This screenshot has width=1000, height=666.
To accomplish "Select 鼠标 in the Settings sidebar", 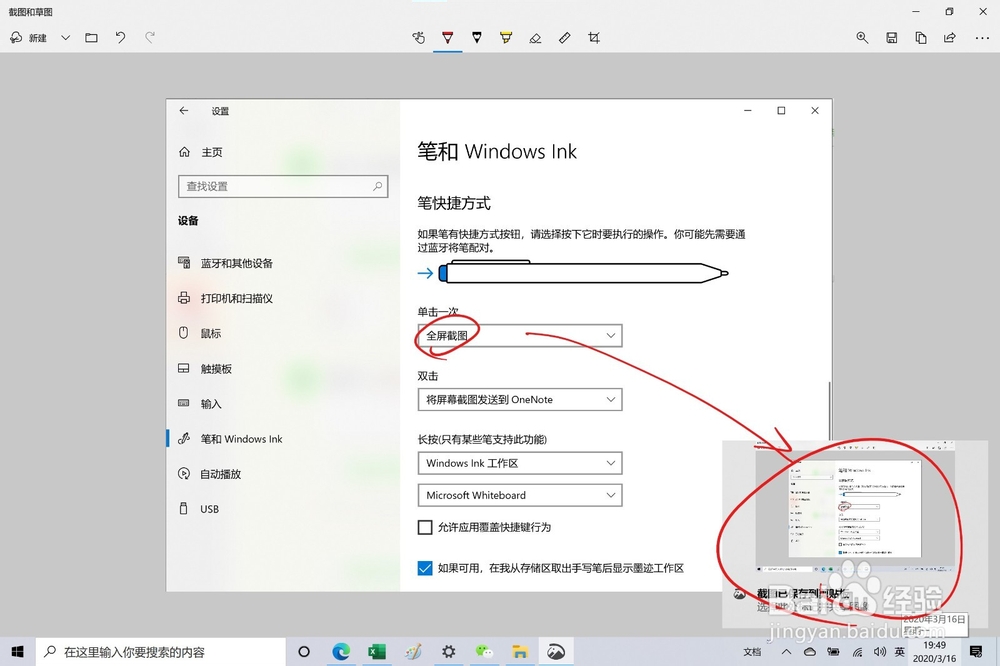I will pyautogui.click(x=208, y=333).
